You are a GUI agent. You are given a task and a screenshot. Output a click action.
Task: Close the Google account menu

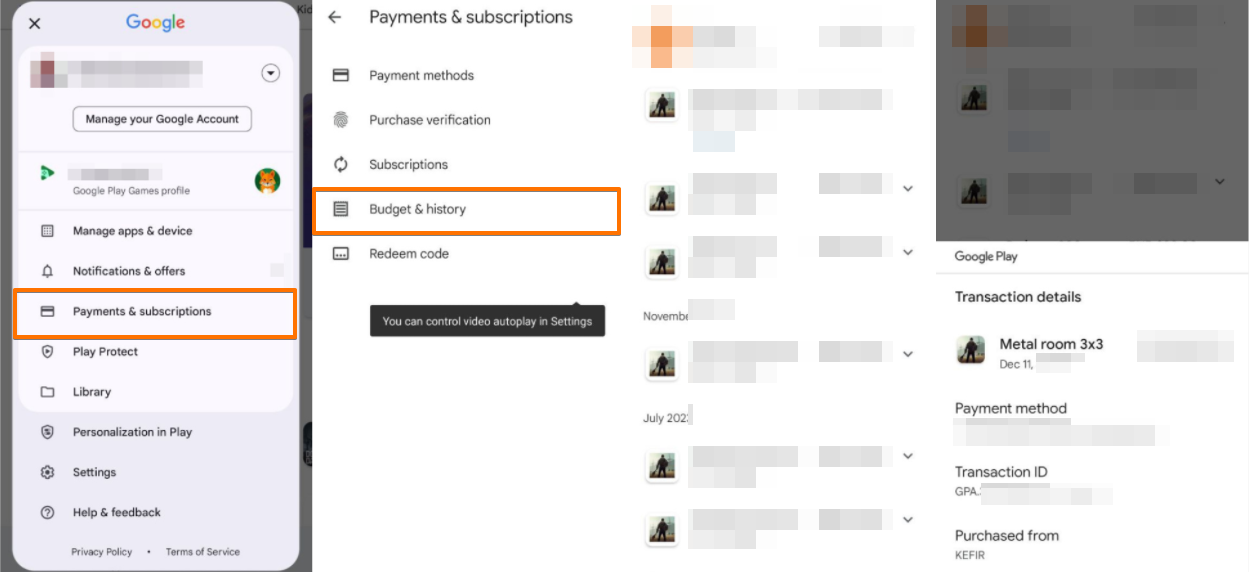[35, 24]
